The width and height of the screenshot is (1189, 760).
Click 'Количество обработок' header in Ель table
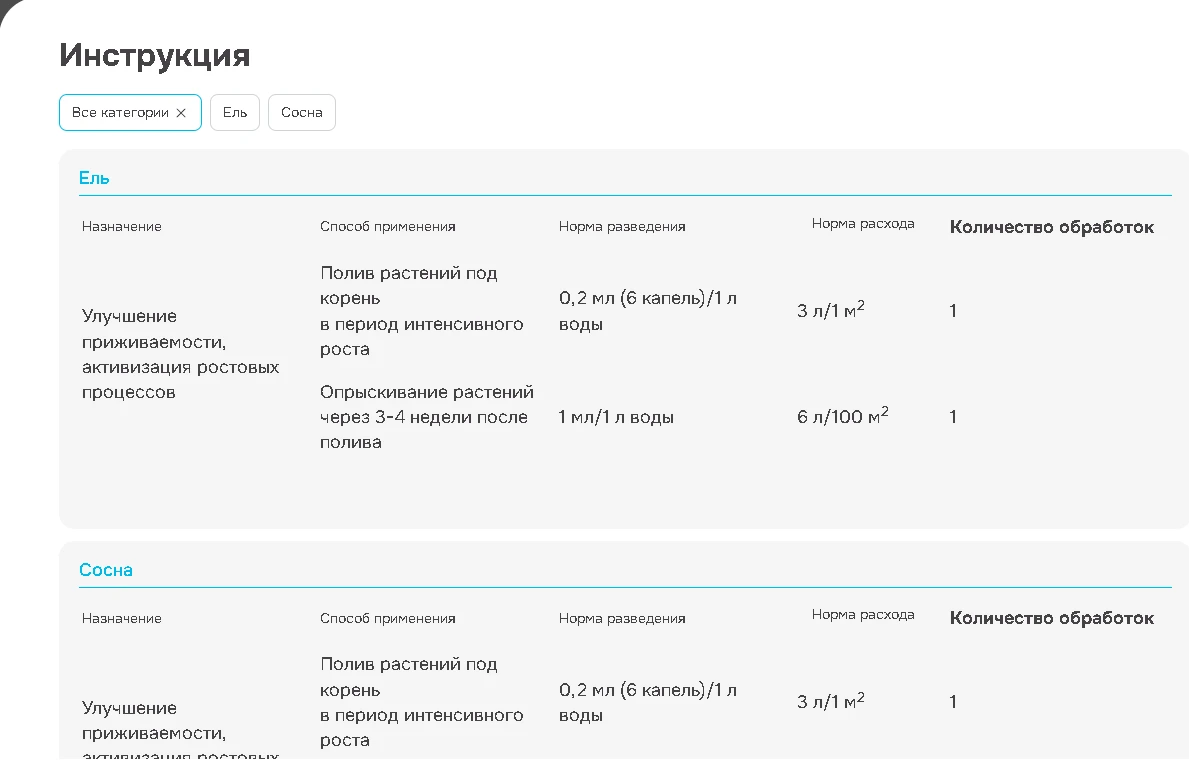coord(1051,227)
